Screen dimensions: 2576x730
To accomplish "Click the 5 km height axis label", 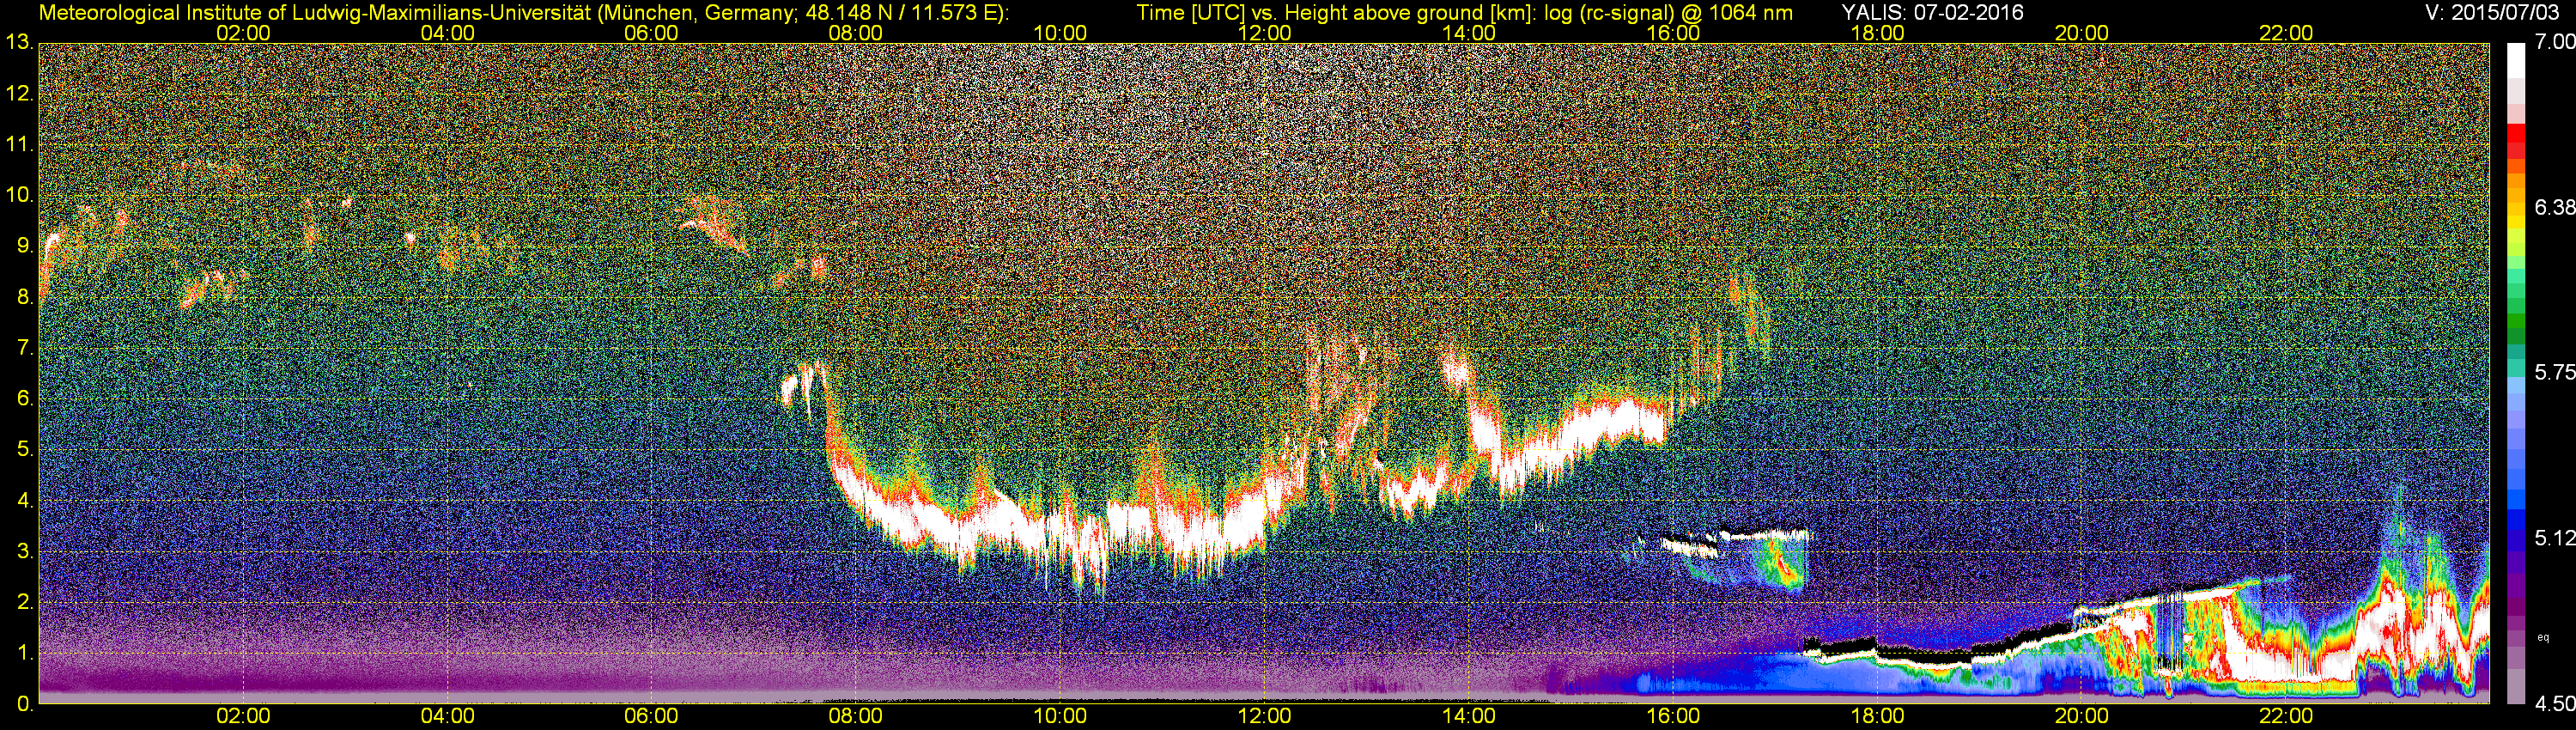I will (24, 450).
